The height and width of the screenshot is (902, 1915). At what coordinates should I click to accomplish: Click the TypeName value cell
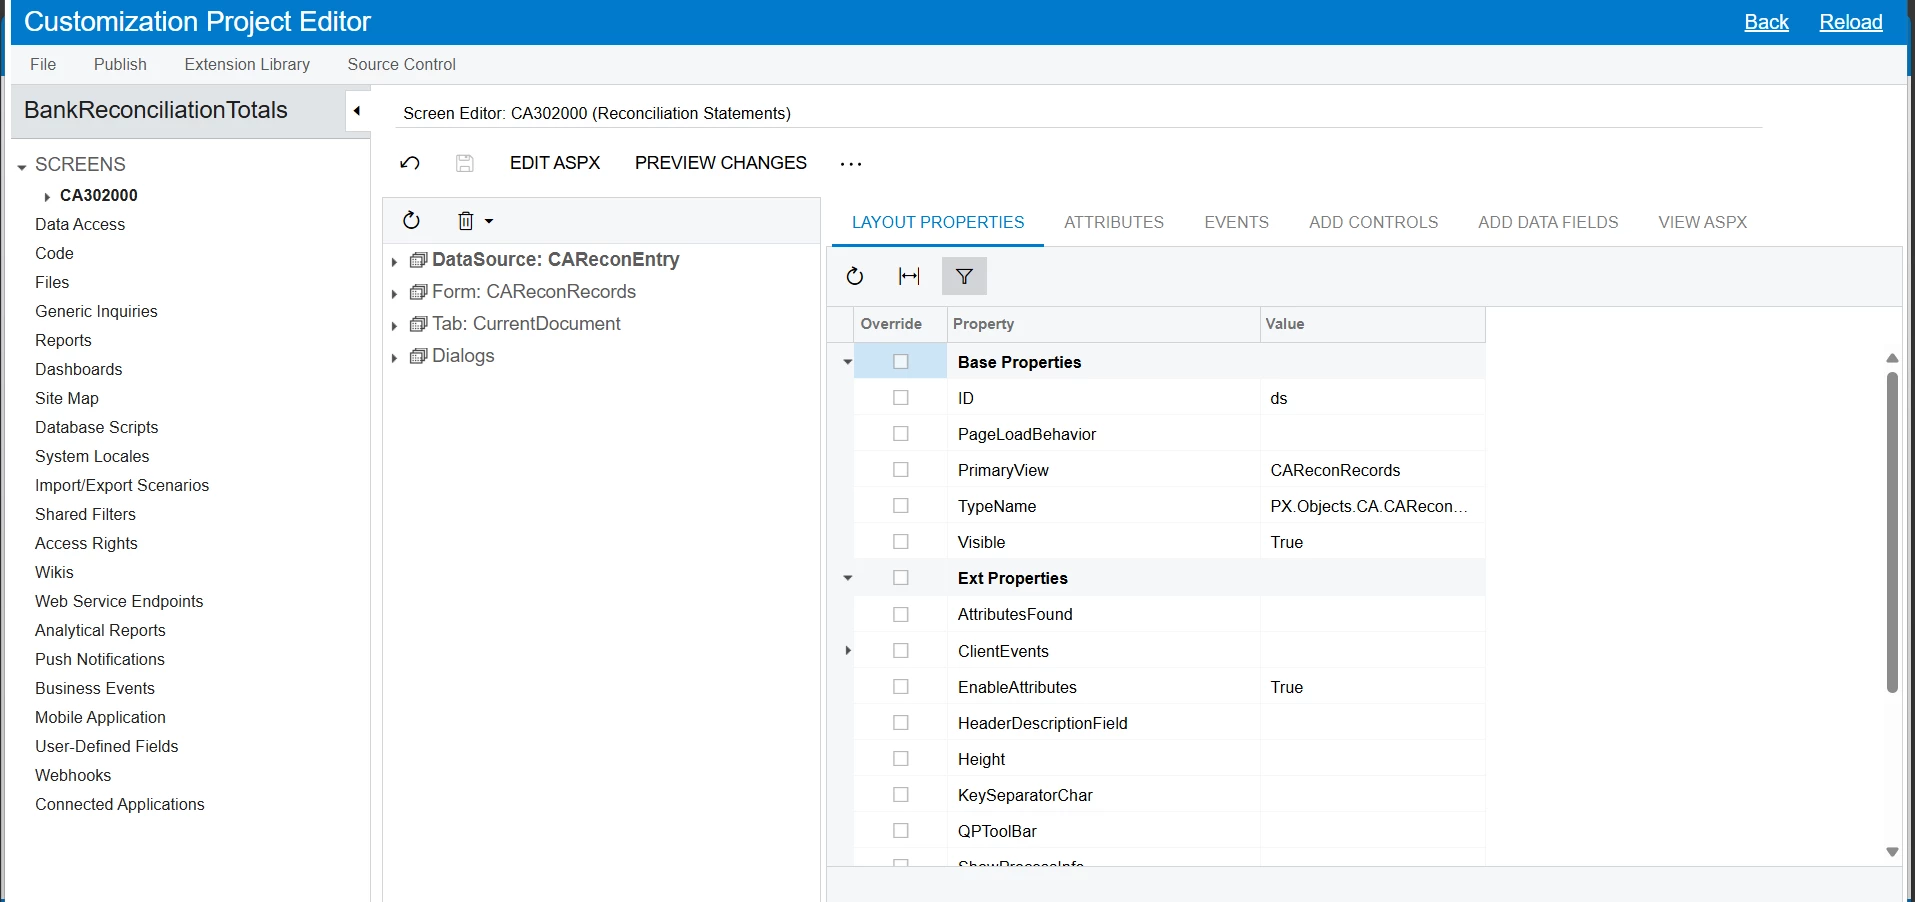point(1372,506)
